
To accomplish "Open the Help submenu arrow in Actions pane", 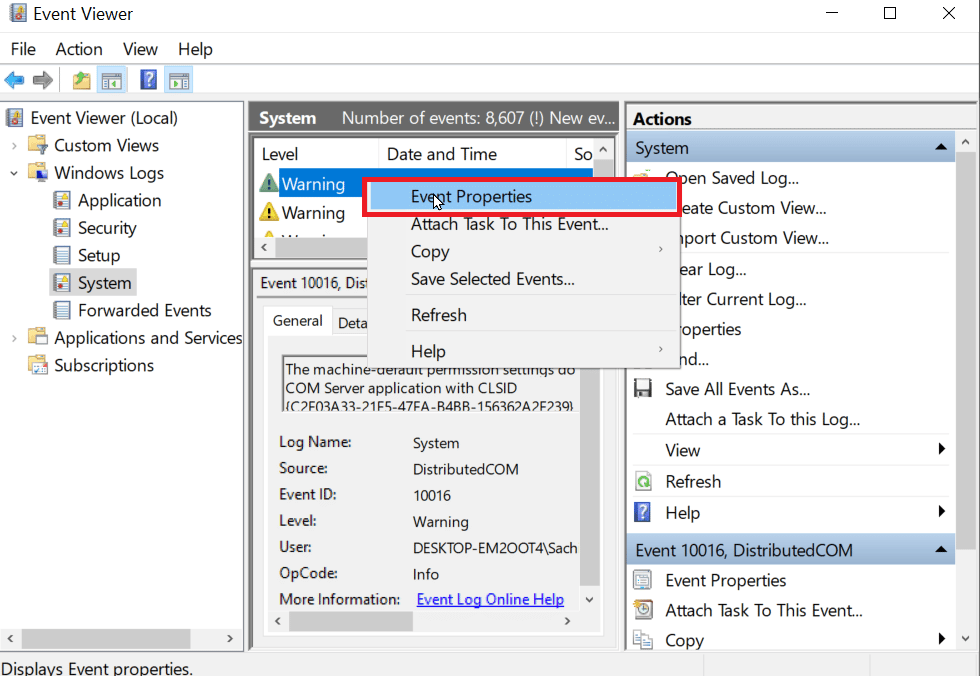I will click(x=942, y=512).
